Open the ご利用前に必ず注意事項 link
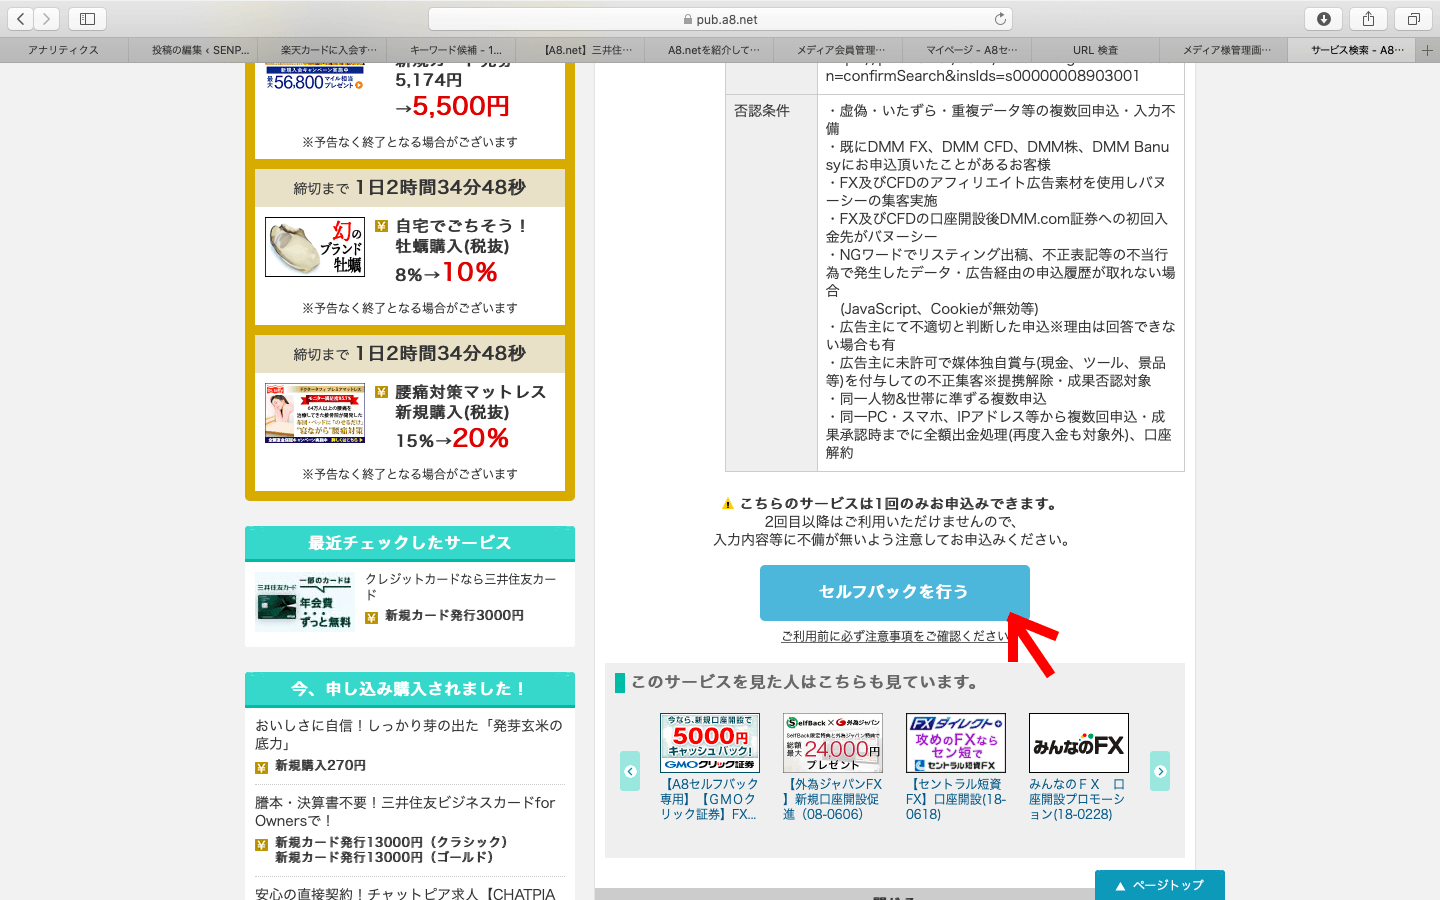This screenshot has width=1440, height=900. (x=894, y=636)
